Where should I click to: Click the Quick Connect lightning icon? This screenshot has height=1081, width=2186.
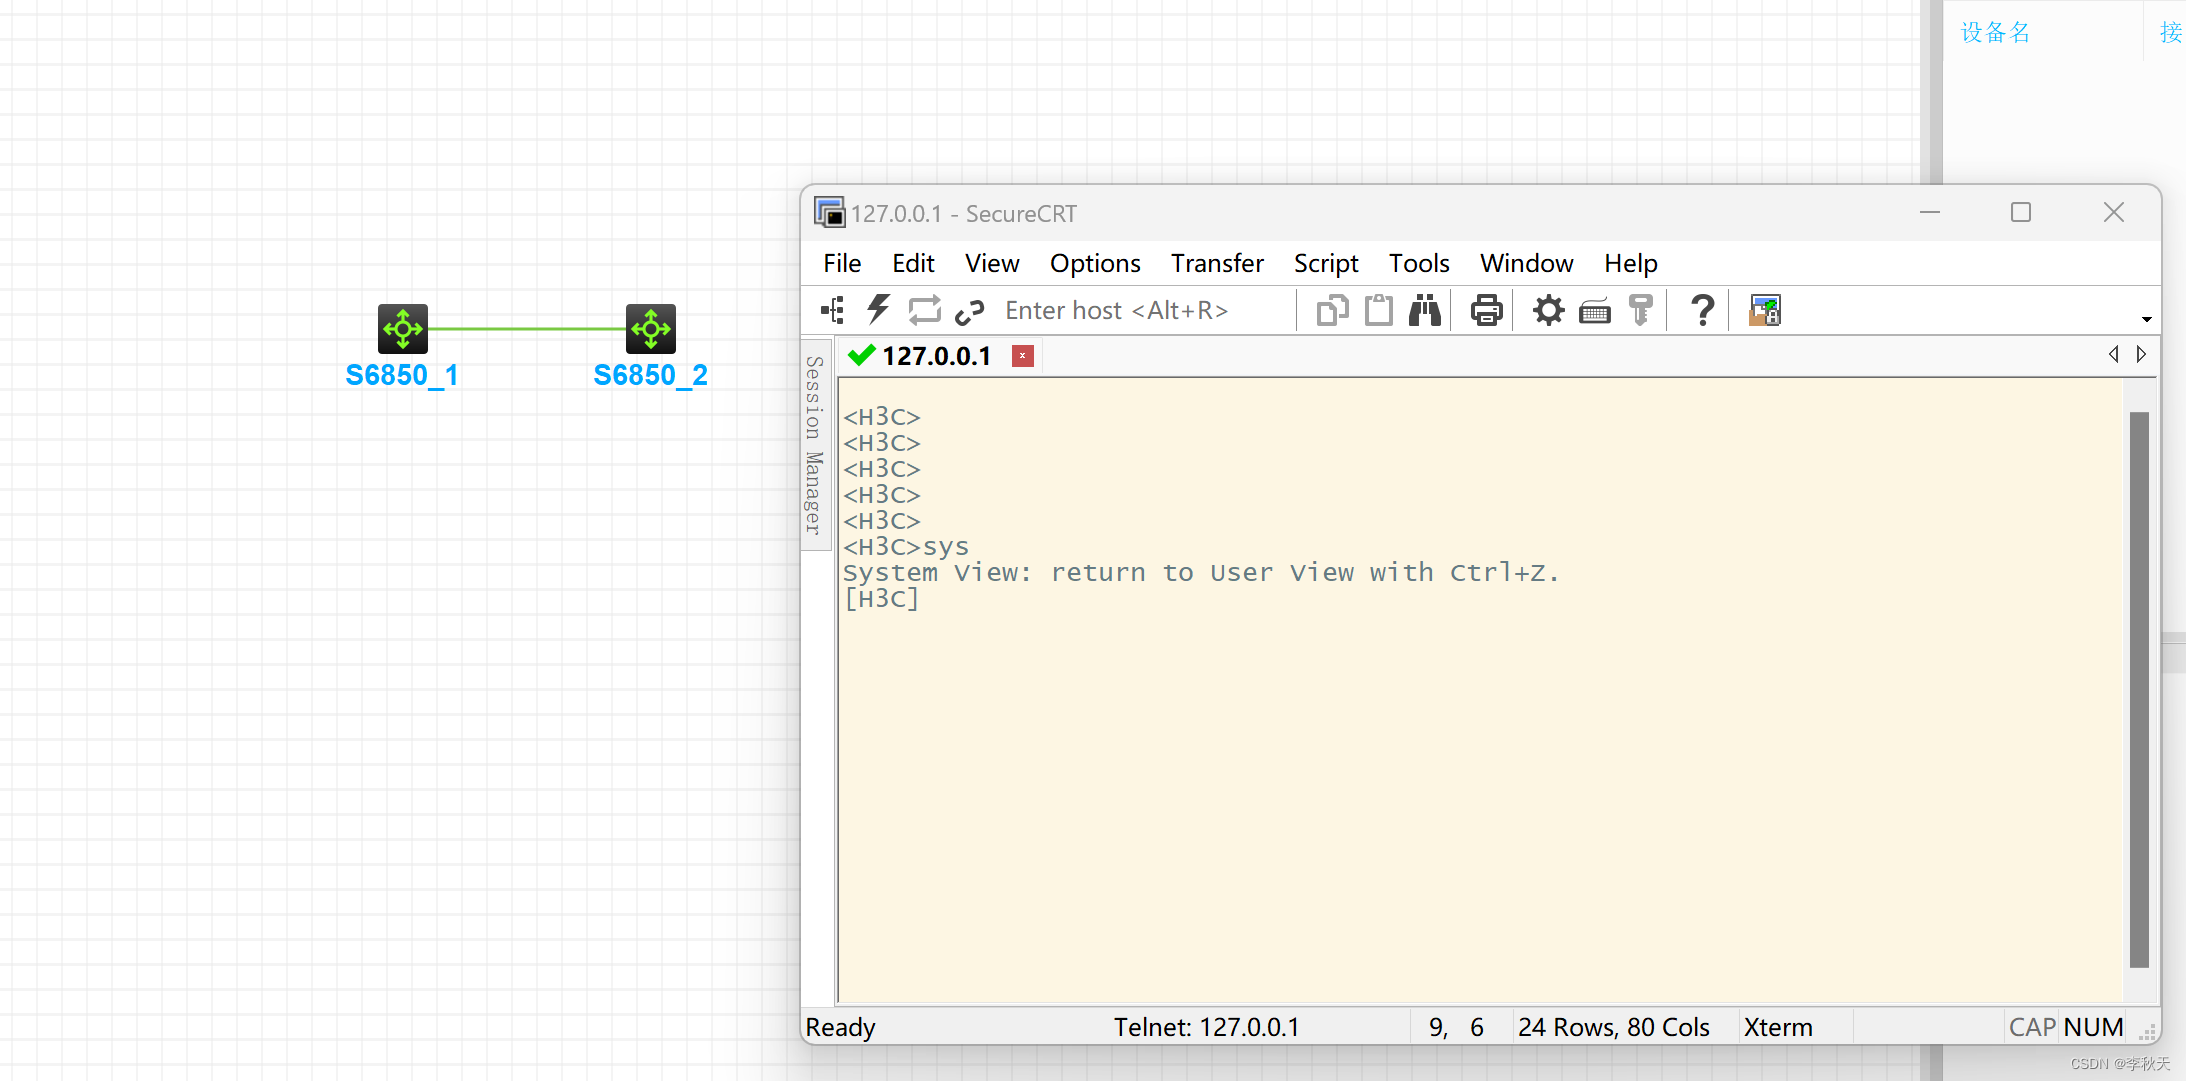pos(879,311)
